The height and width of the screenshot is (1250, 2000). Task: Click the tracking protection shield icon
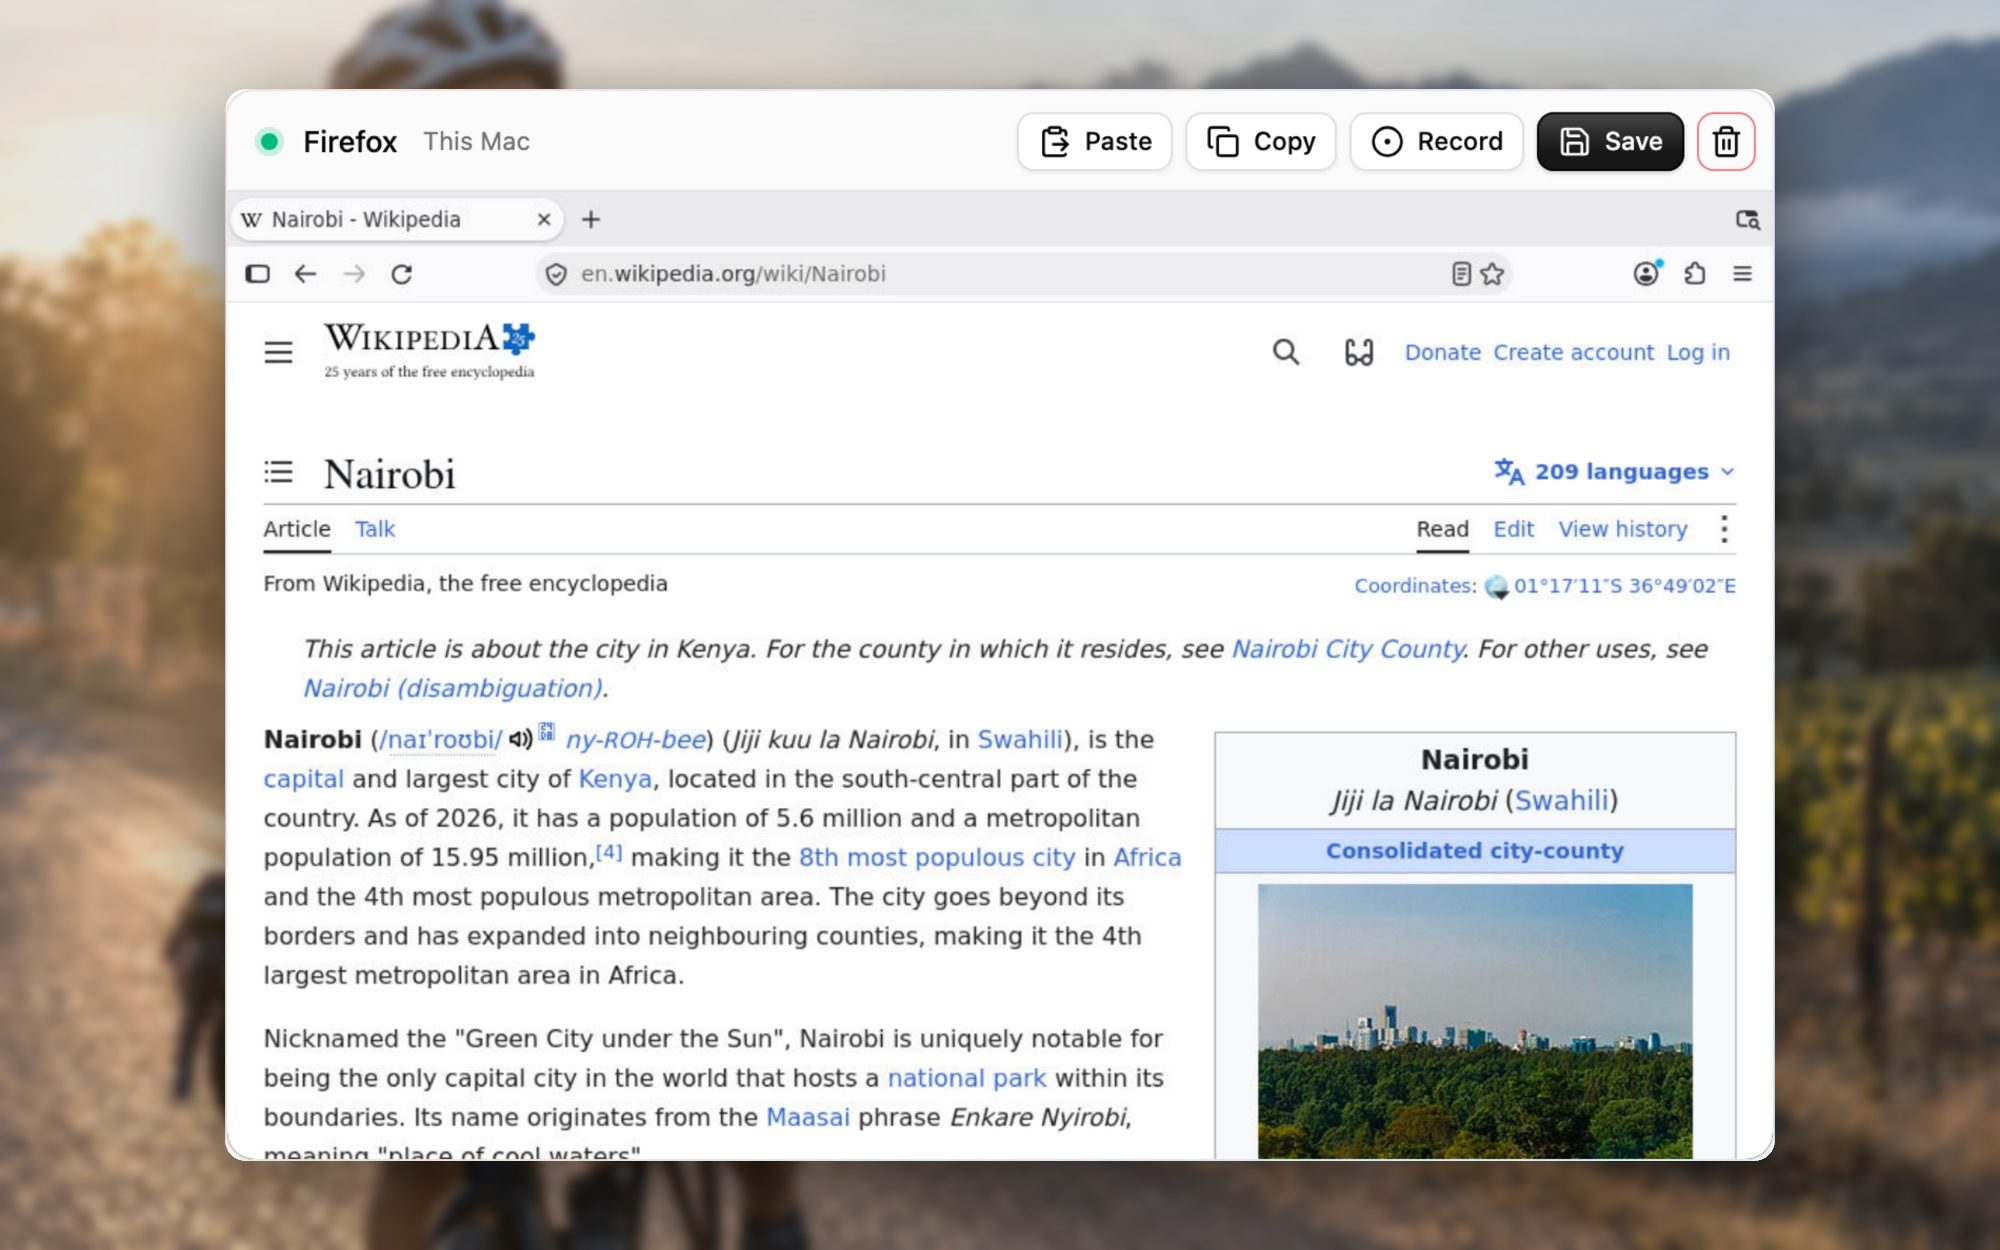click(557, 274)
